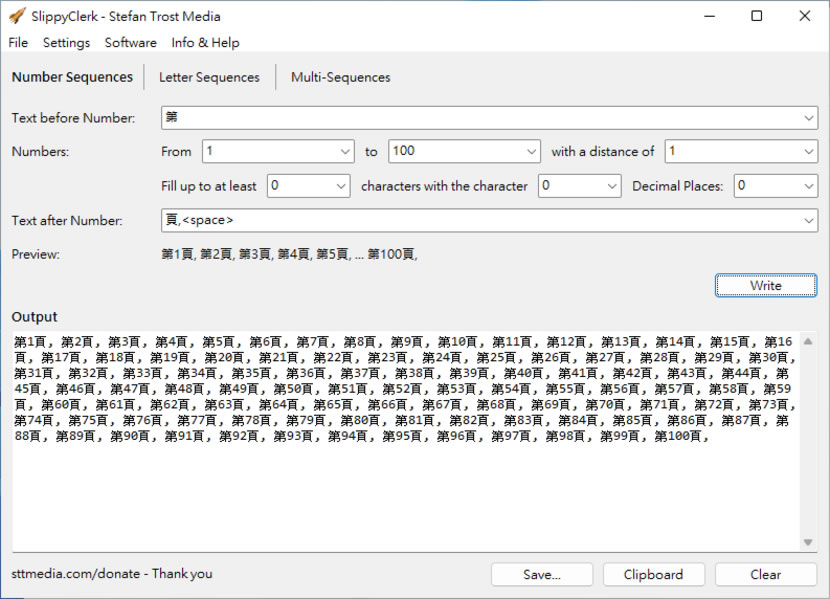Switch to the Letter Sequences tab
Viewport: 830px width, 599px height.
coord(209,77)
